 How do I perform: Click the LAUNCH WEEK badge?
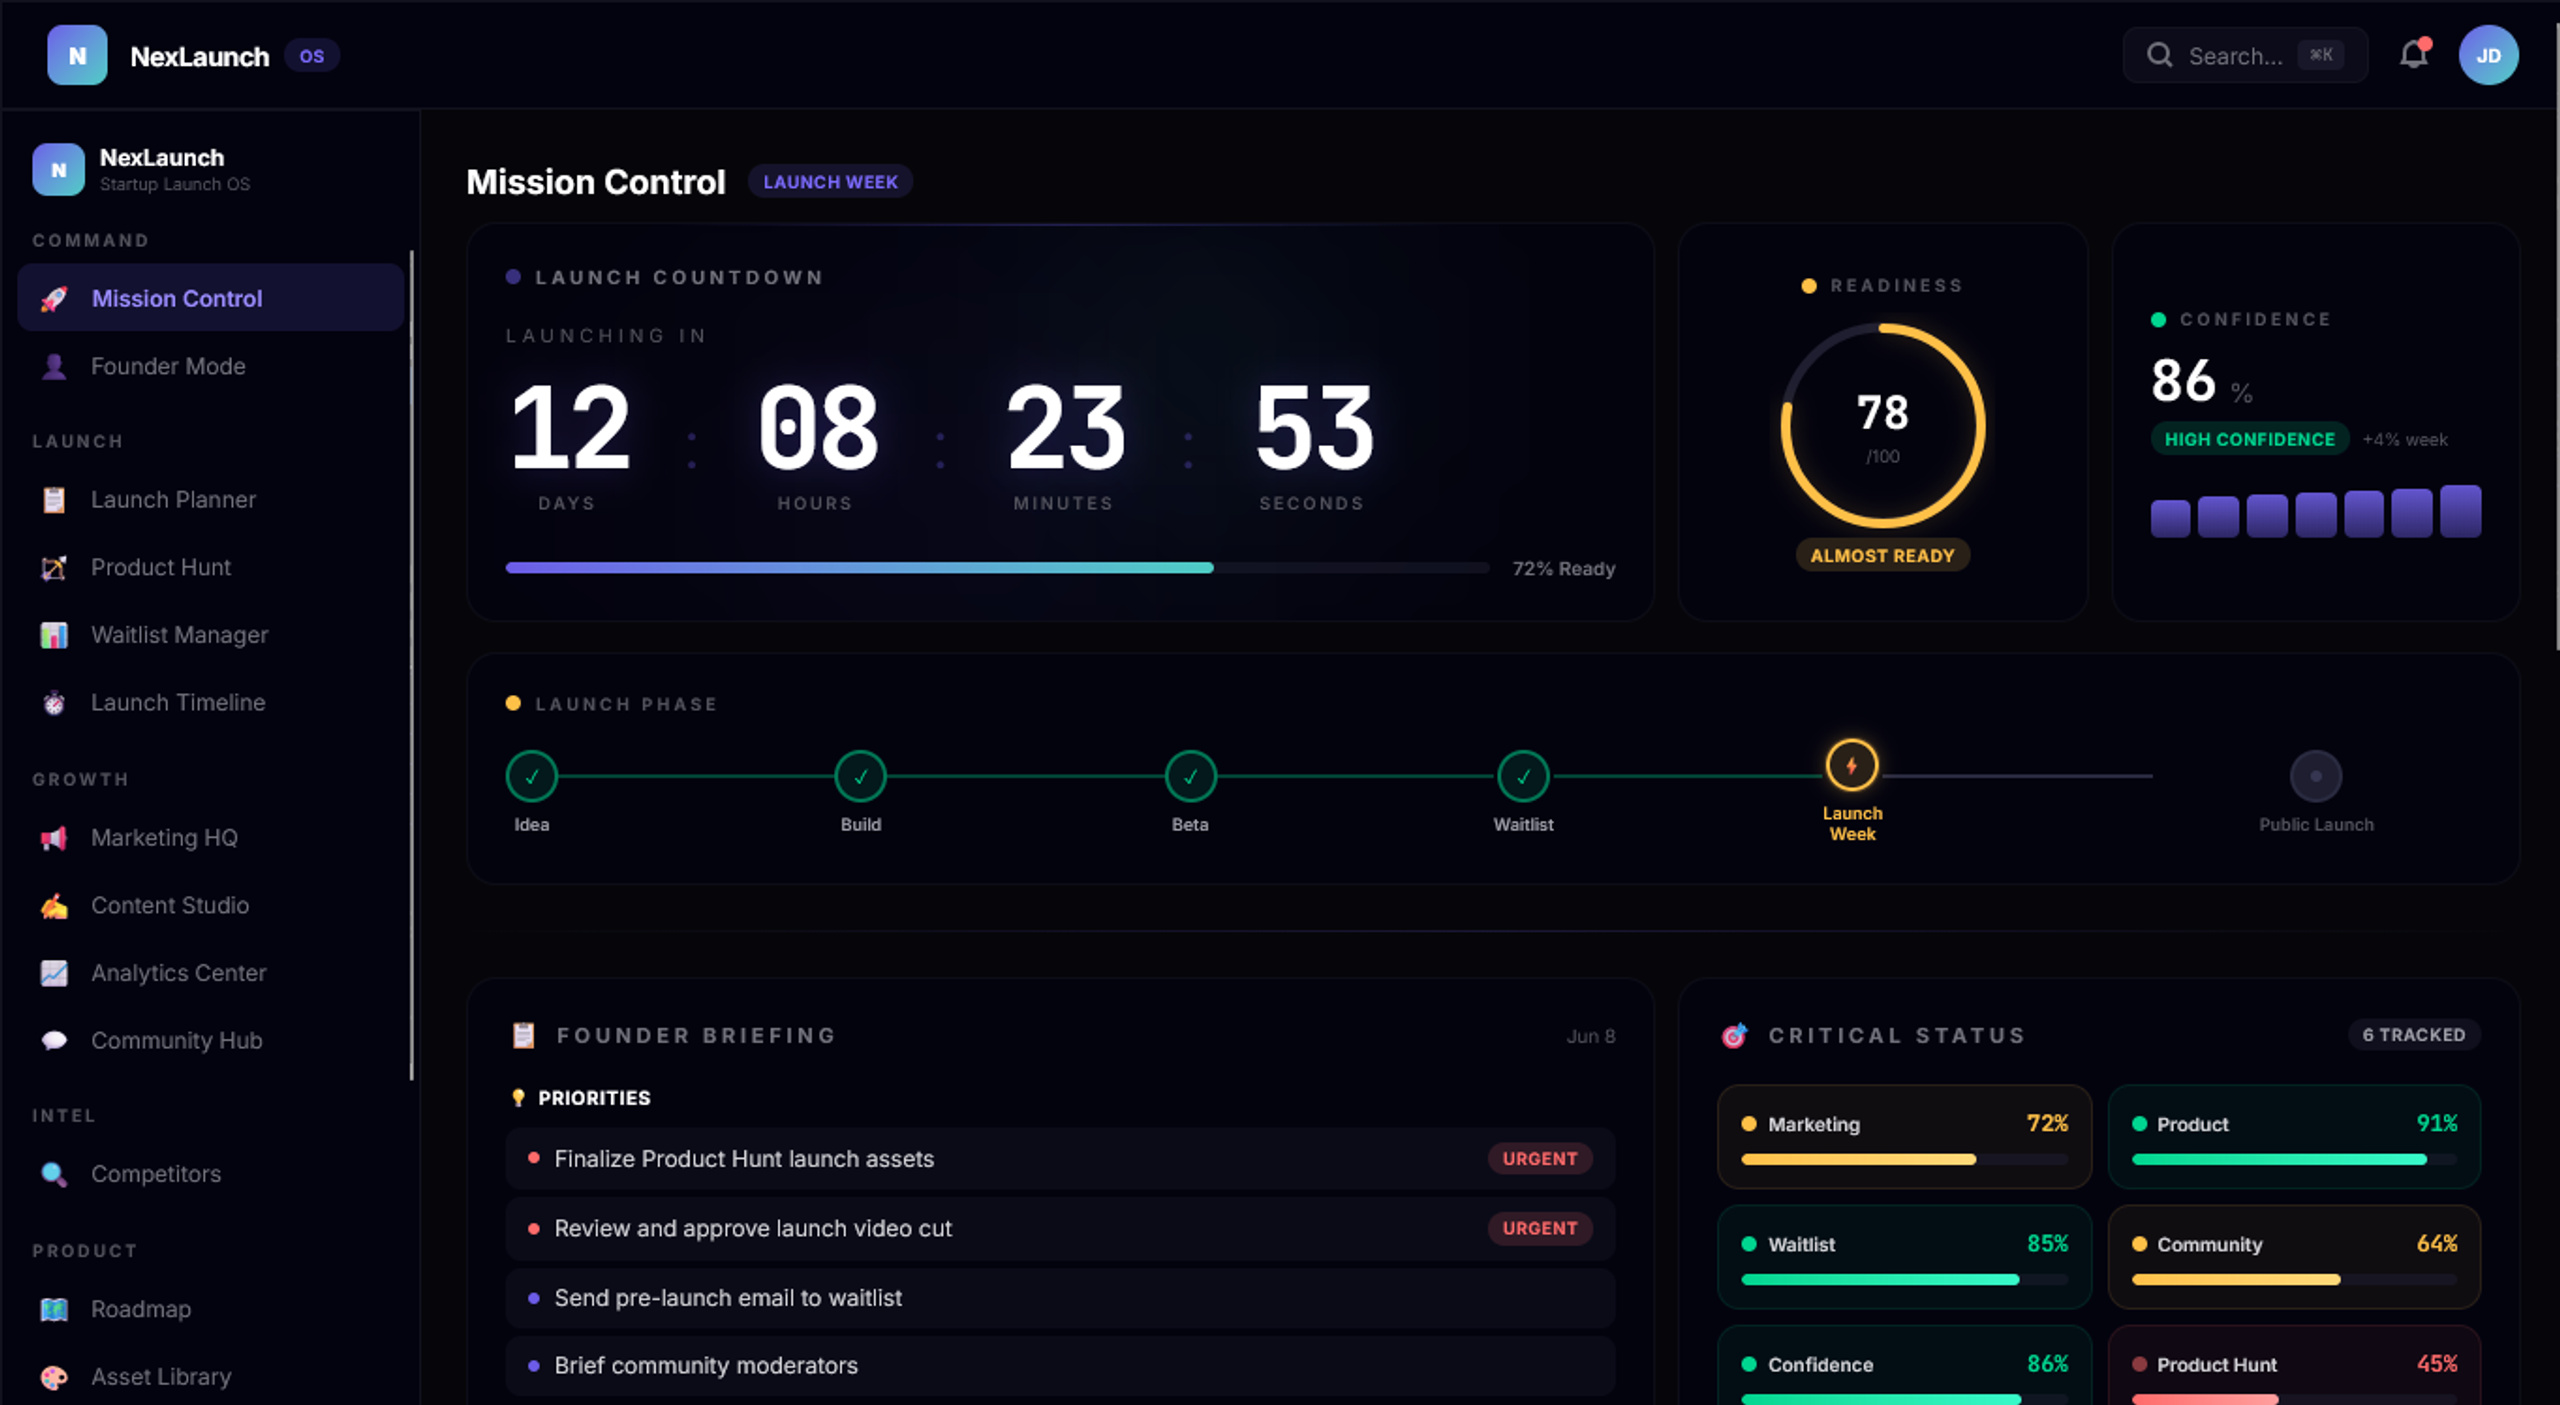[830, 182]
